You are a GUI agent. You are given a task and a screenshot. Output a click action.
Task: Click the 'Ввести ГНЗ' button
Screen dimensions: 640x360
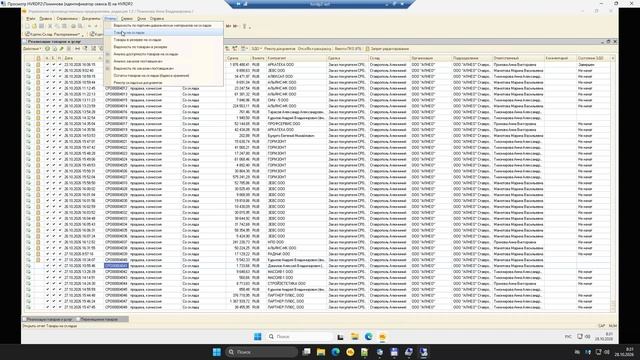348,49
